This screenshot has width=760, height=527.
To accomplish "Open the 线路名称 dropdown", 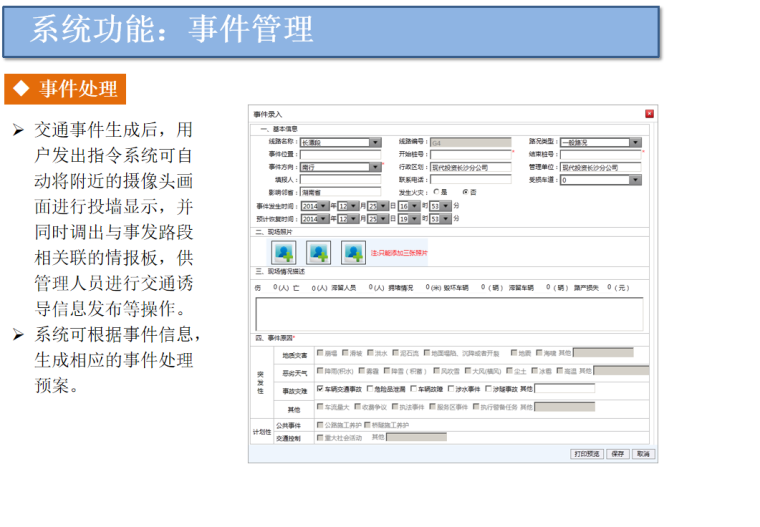I will pos(376,143).
